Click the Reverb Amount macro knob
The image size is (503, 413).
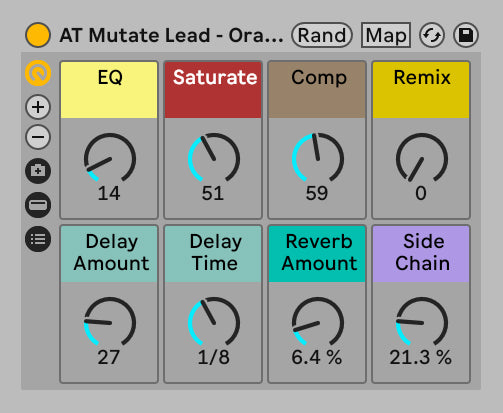(x=318, y=321)
